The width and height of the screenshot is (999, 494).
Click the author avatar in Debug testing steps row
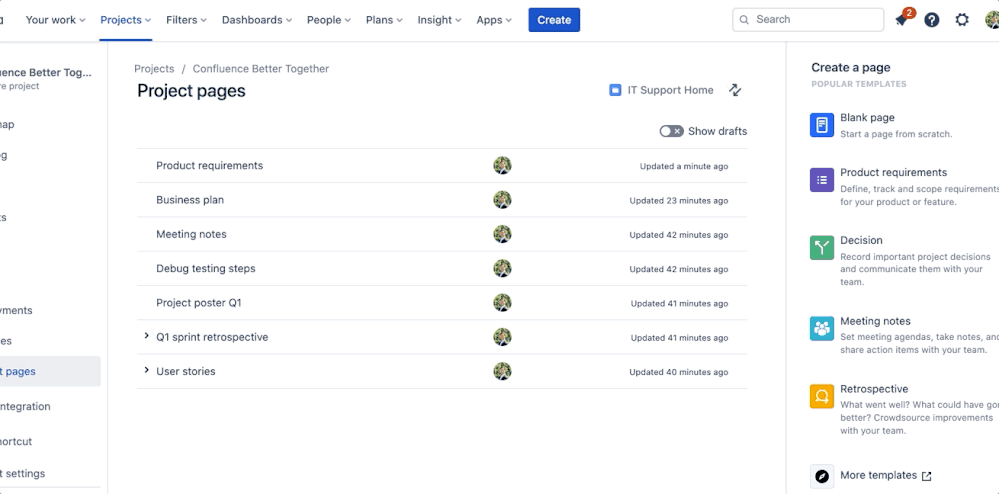[502, 269]
